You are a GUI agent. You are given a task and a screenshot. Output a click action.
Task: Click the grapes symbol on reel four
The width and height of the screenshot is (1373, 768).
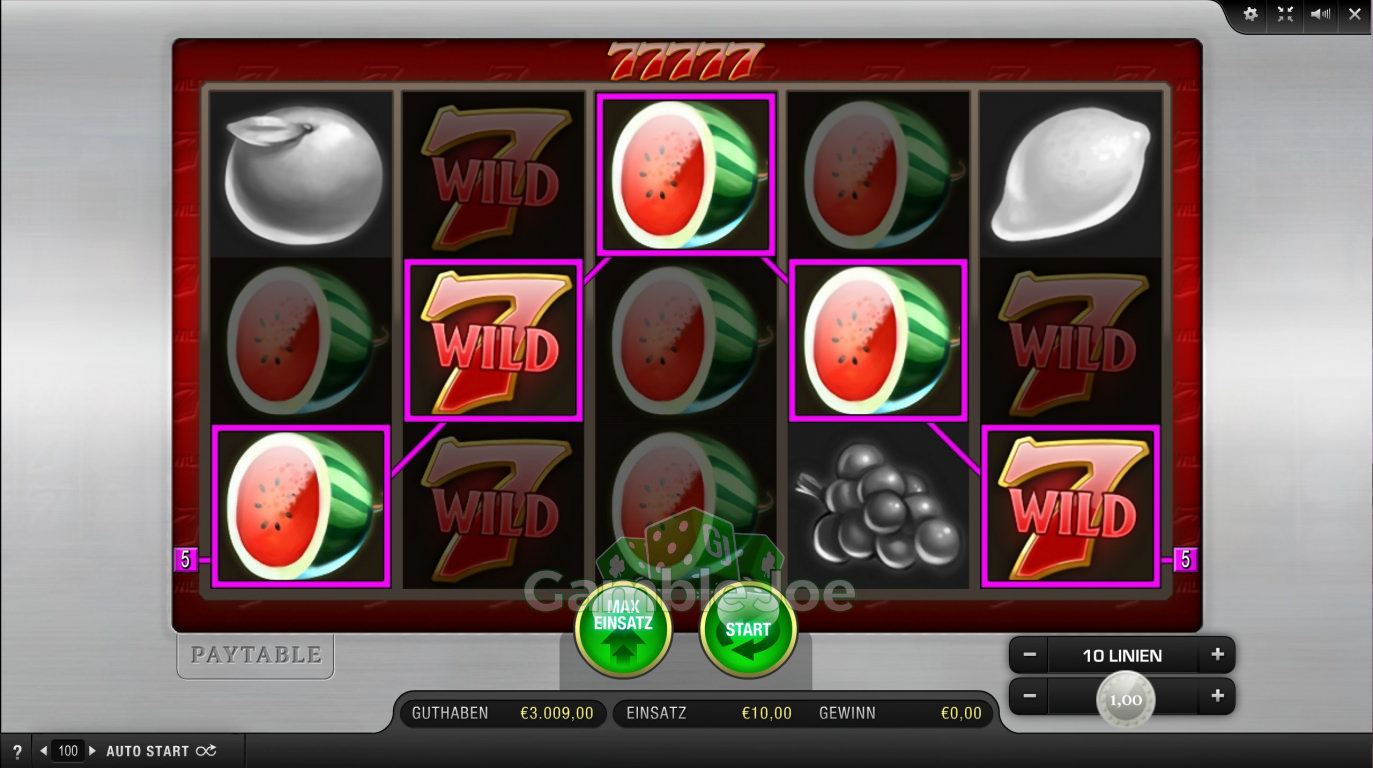point(877,507)
